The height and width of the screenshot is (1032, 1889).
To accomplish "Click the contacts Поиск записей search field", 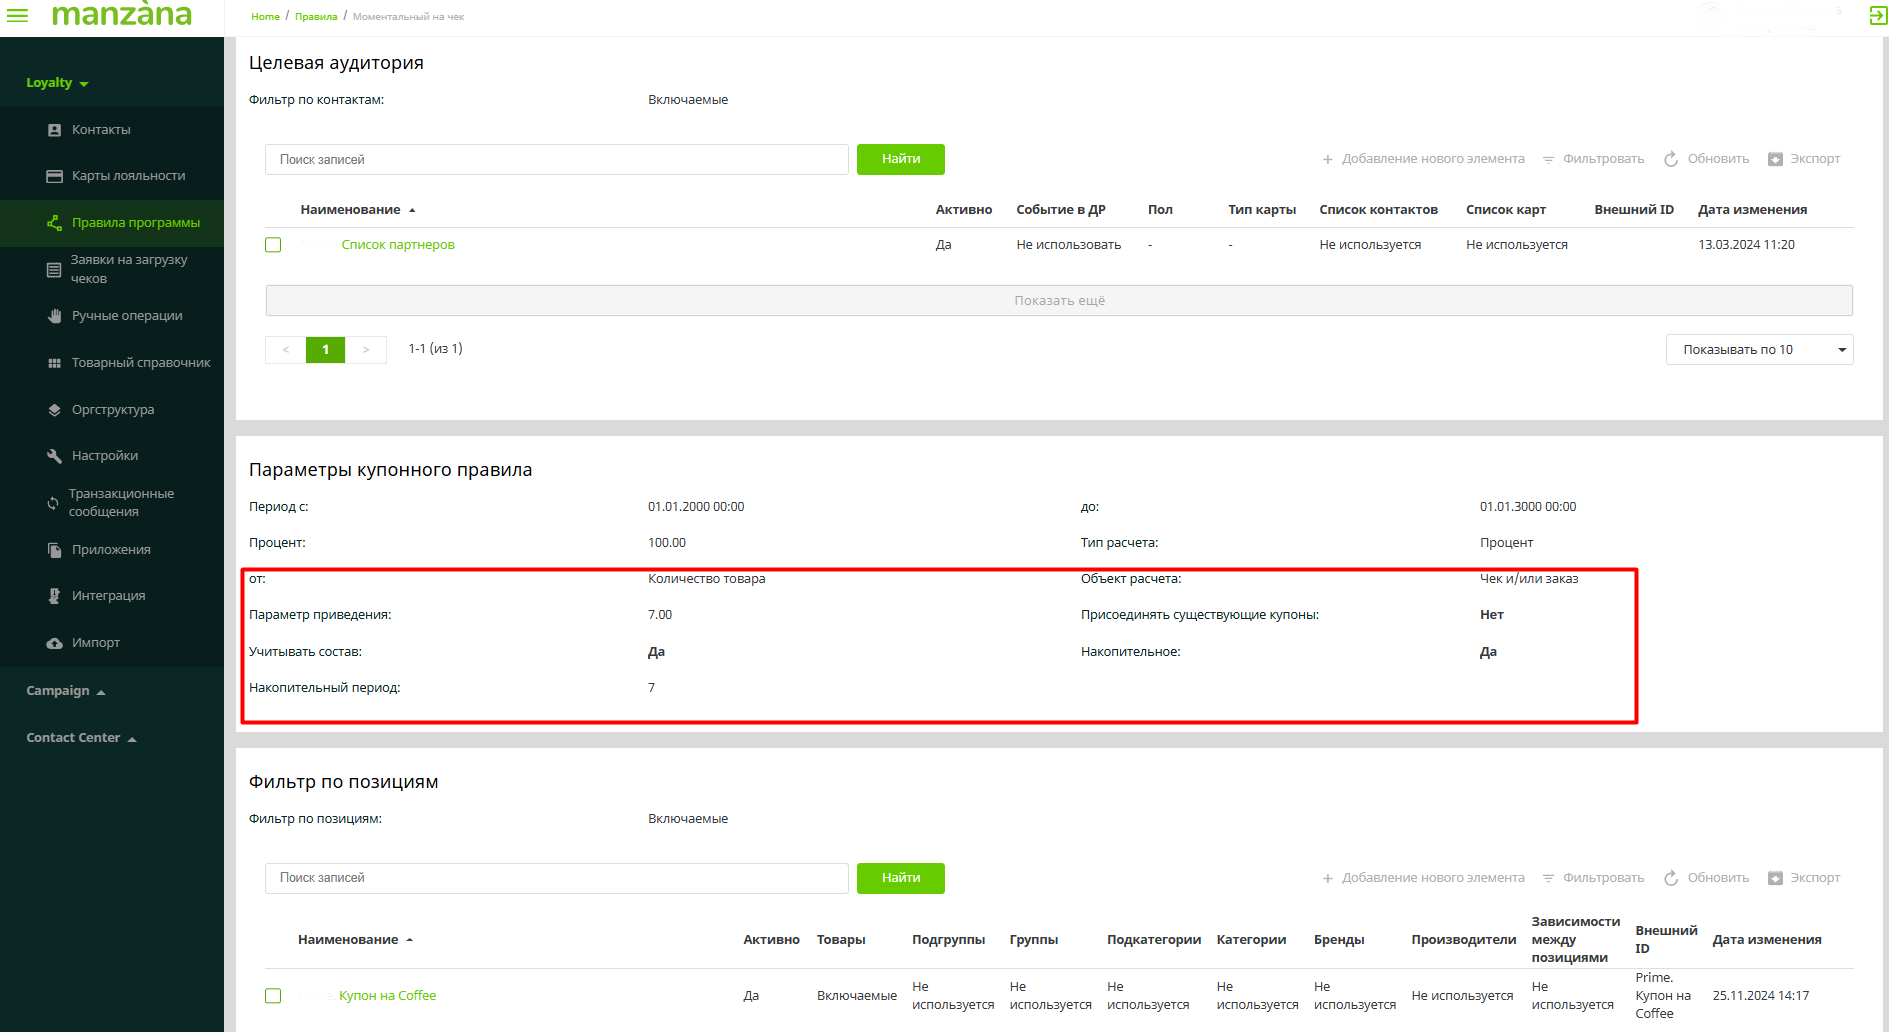I will (556, 160).
